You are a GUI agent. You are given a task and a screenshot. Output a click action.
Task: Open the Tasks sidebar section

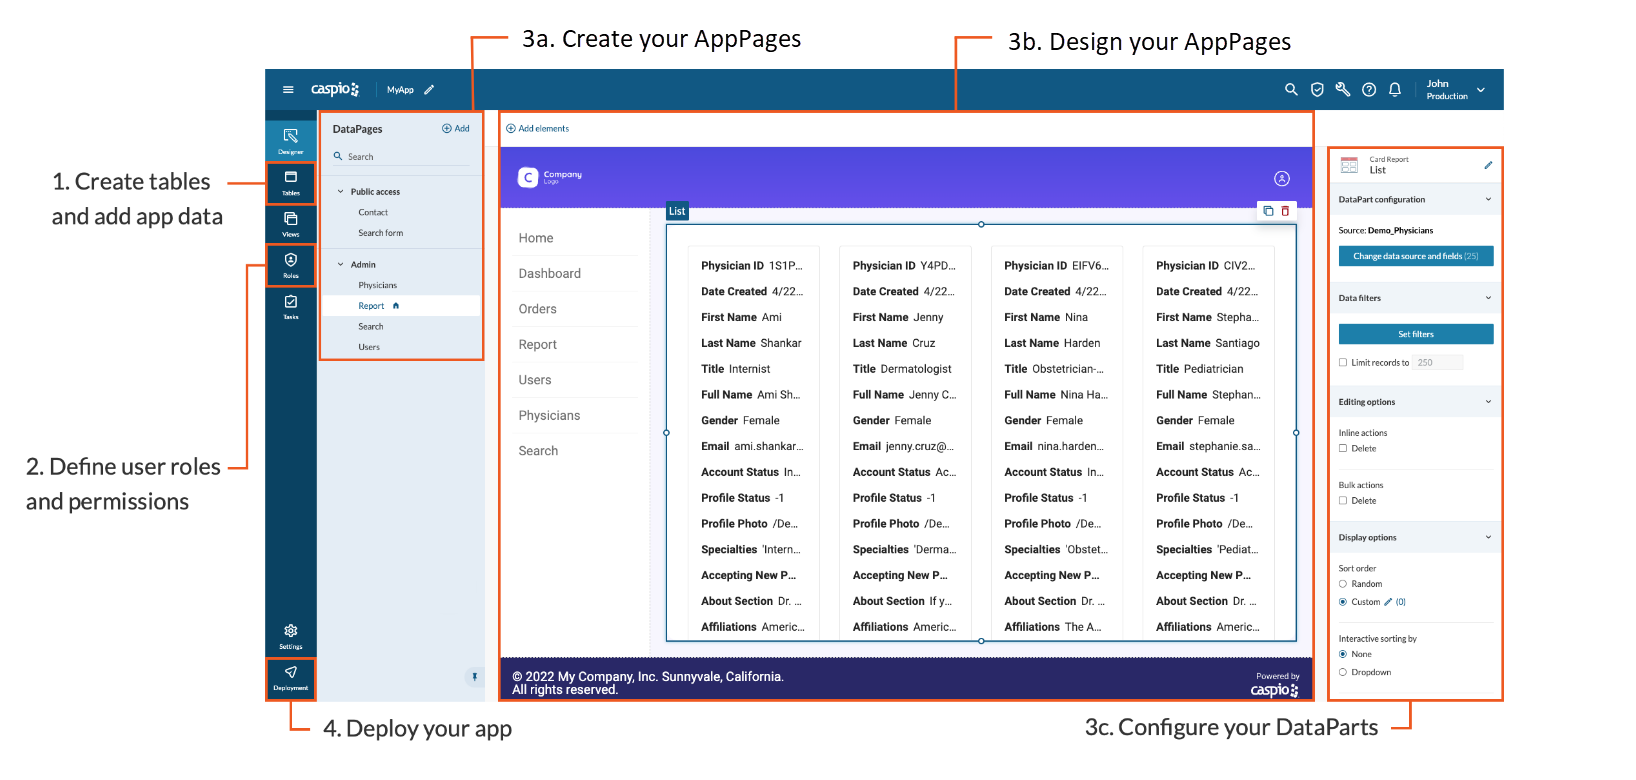coord(291,306)
